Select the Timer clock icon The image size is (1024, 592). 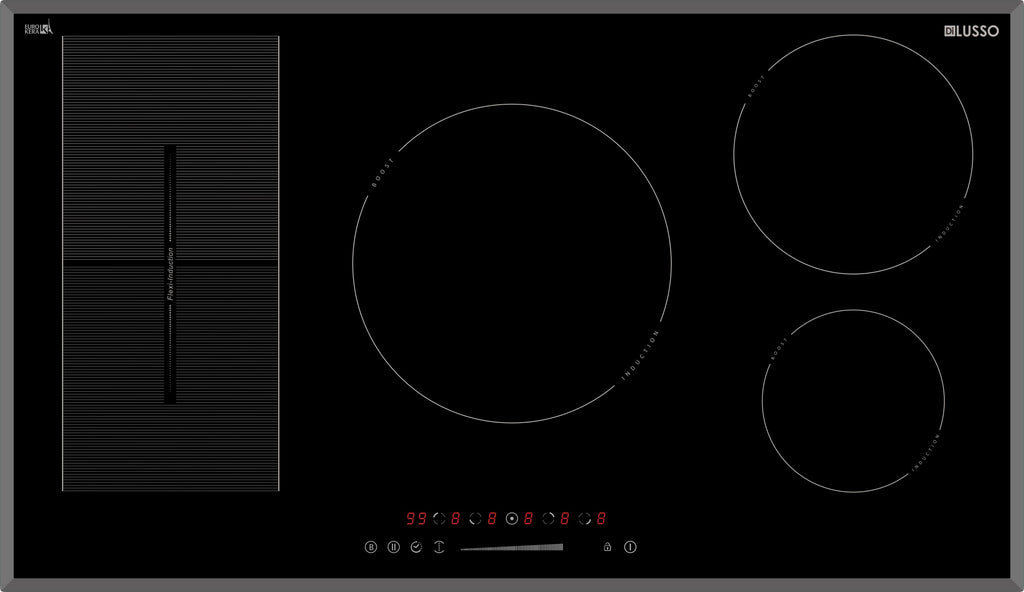click(x=415, y=546)
